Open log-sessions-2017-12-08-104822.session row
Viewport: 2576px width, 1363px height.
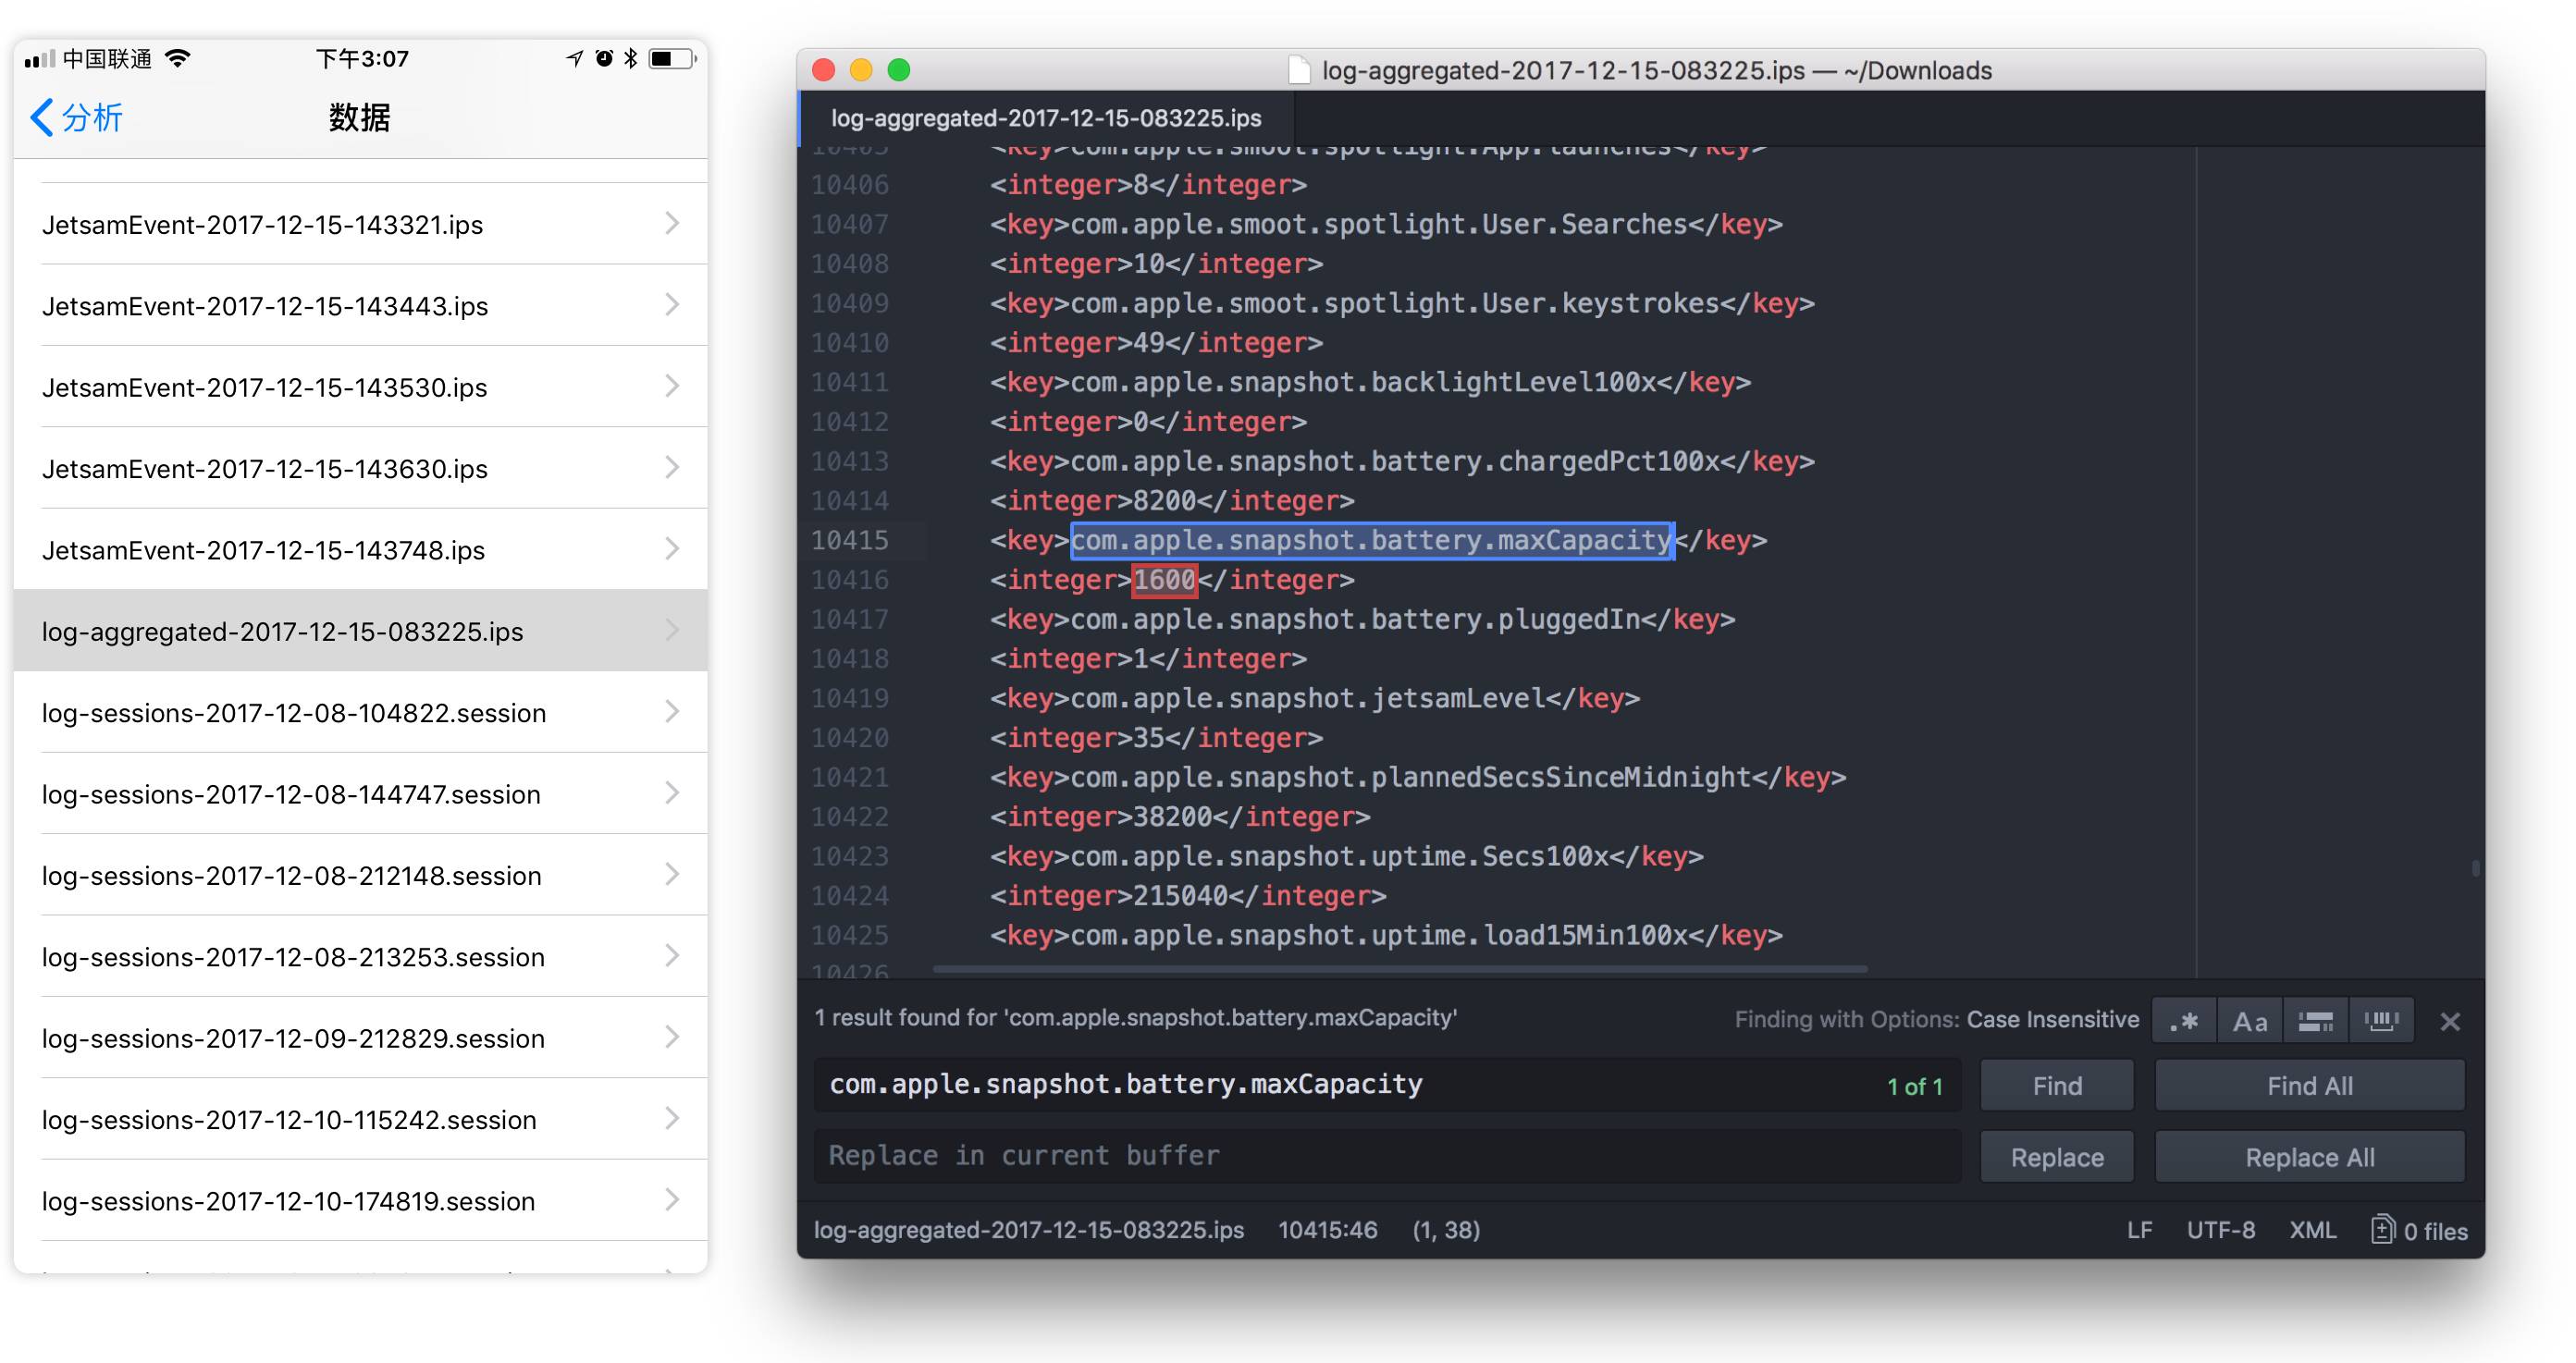[360, 712]
